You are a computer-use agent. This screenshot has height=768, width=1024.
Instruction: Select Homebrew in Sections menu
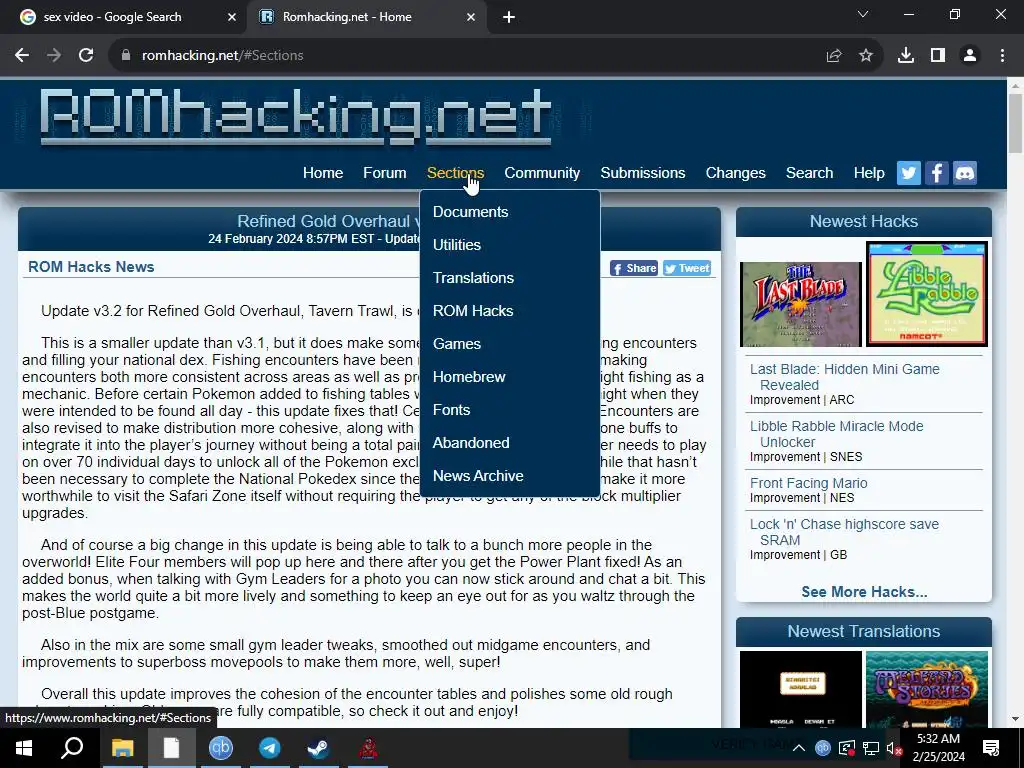point(469,377)
